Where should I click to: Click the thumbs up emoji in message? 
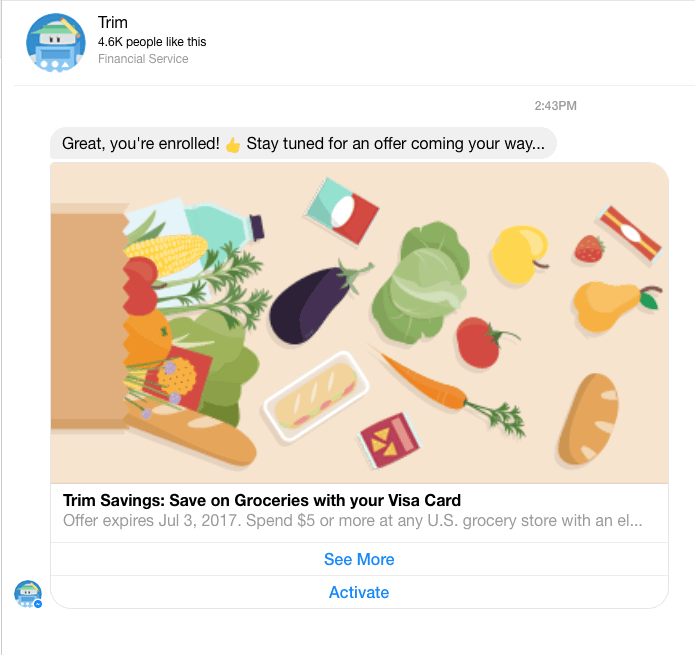coord(233,144)
